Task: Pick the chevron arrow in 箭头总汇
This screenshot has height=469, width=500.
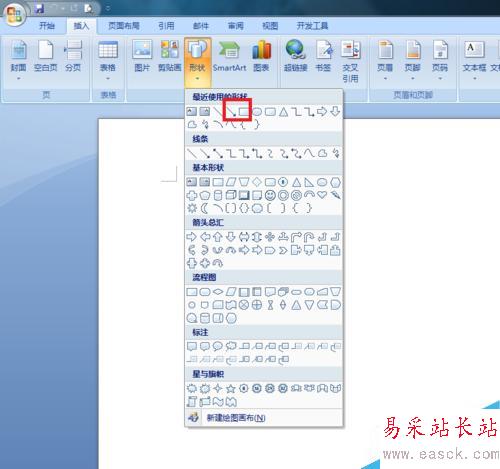Action: [283, 250]
